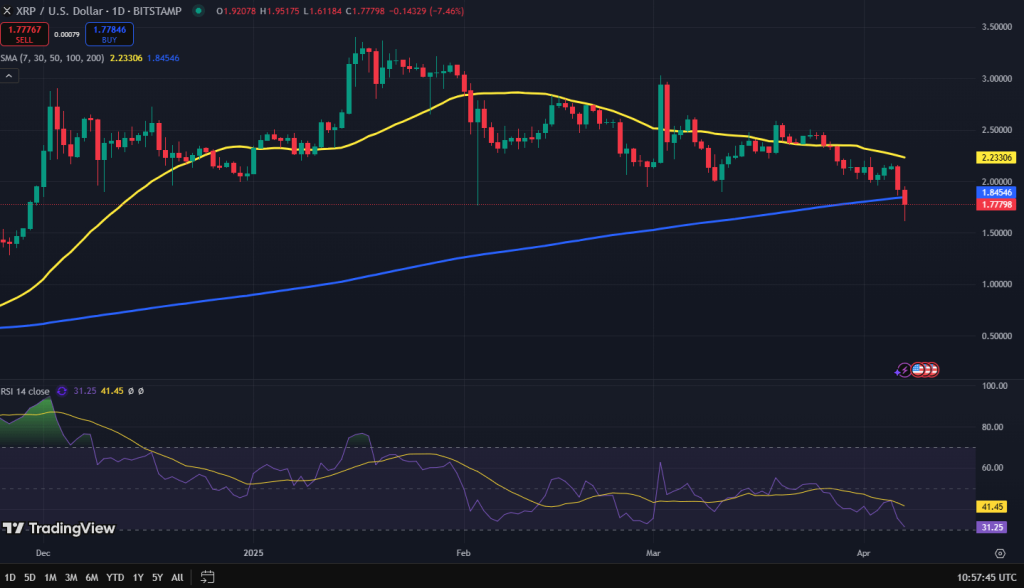The image size is (1024, 588).
Task: Click the US flag economic event icon
Action: (x=918, y=370)
